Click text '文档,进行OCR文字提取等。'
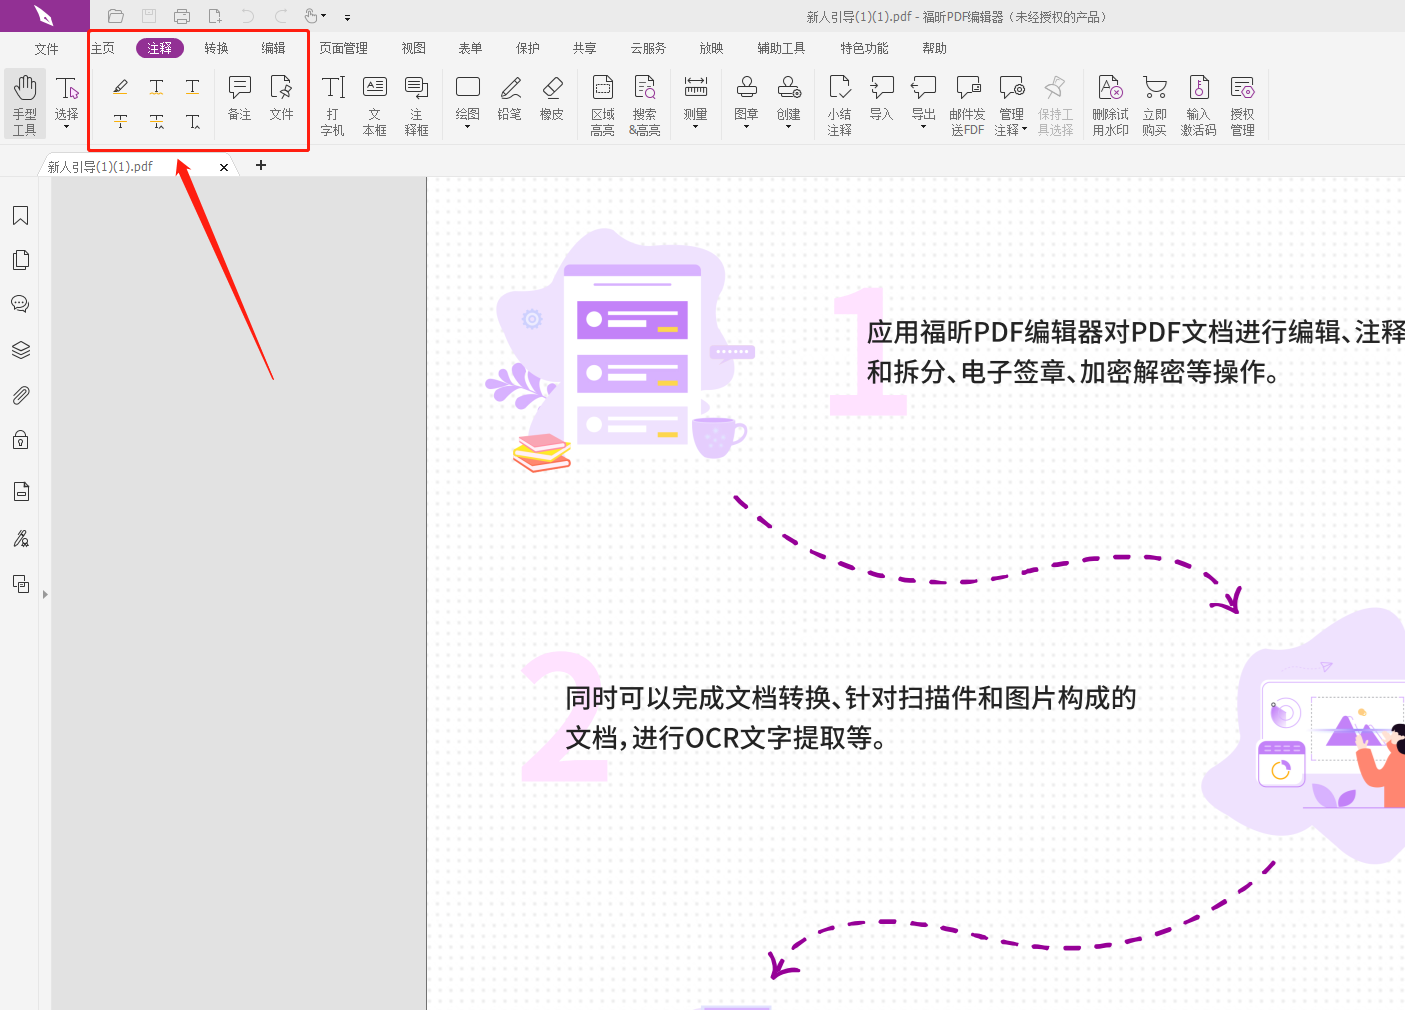Screen dimensions: 1405x1010 (725, 738)
